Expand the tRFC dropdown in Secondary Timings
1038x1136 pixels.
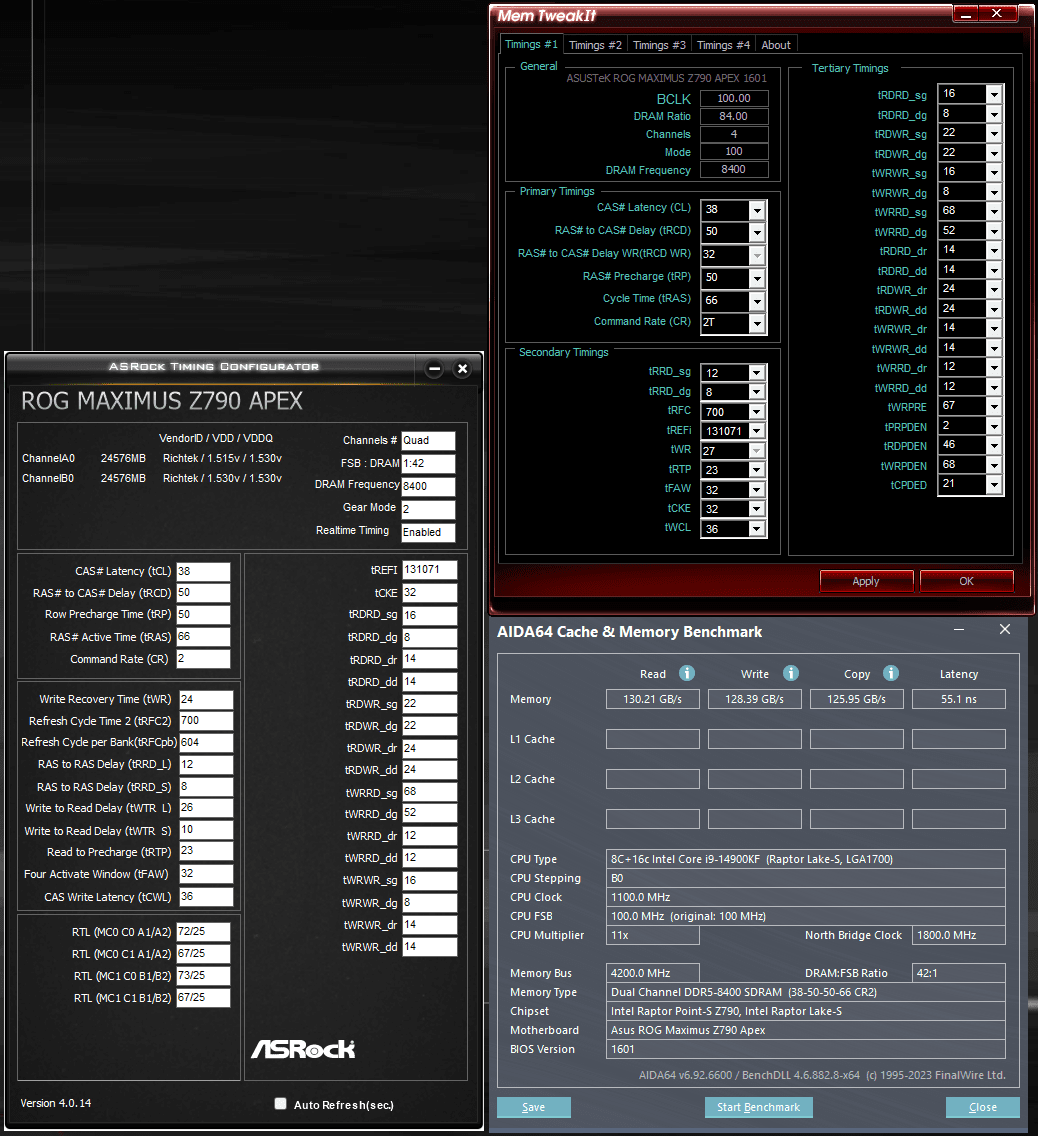757,412
